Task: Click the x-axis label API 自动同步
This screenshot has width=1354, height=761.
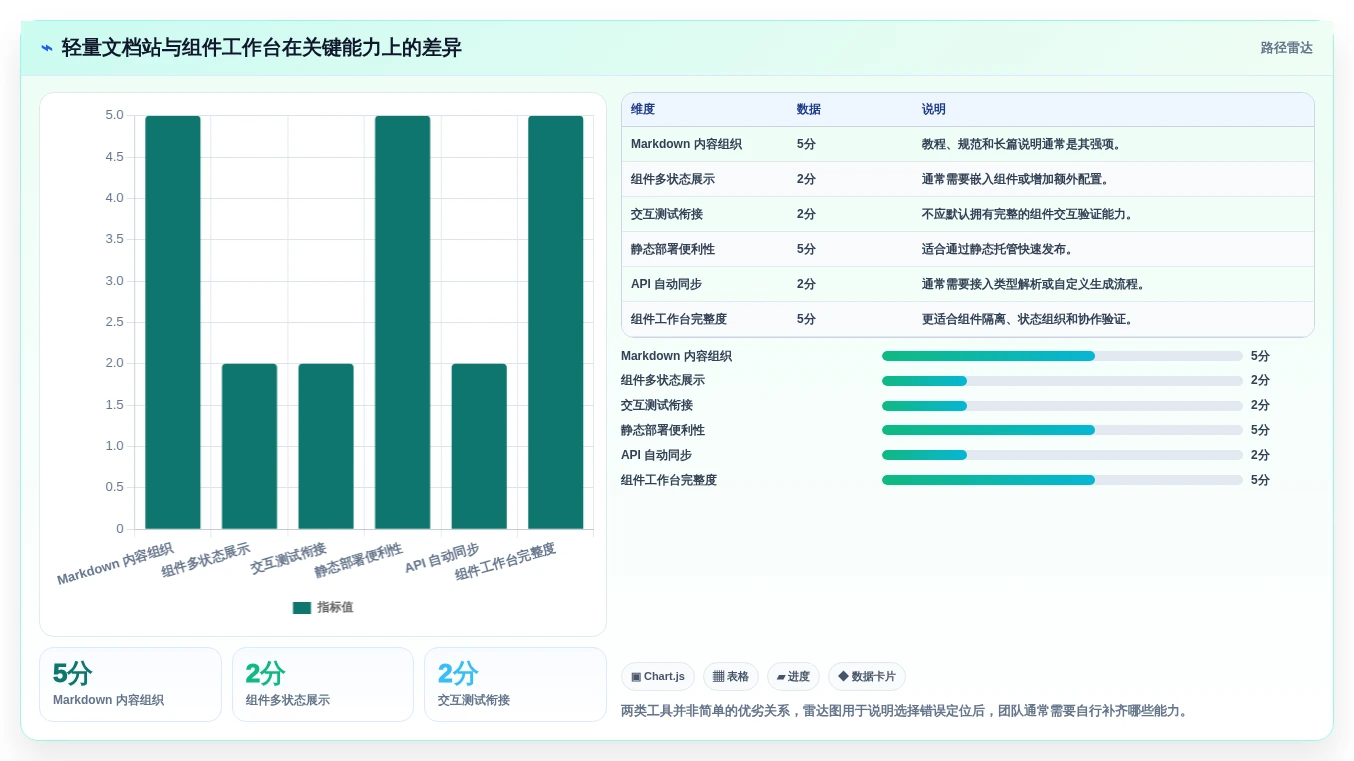Action: [442, 559]
